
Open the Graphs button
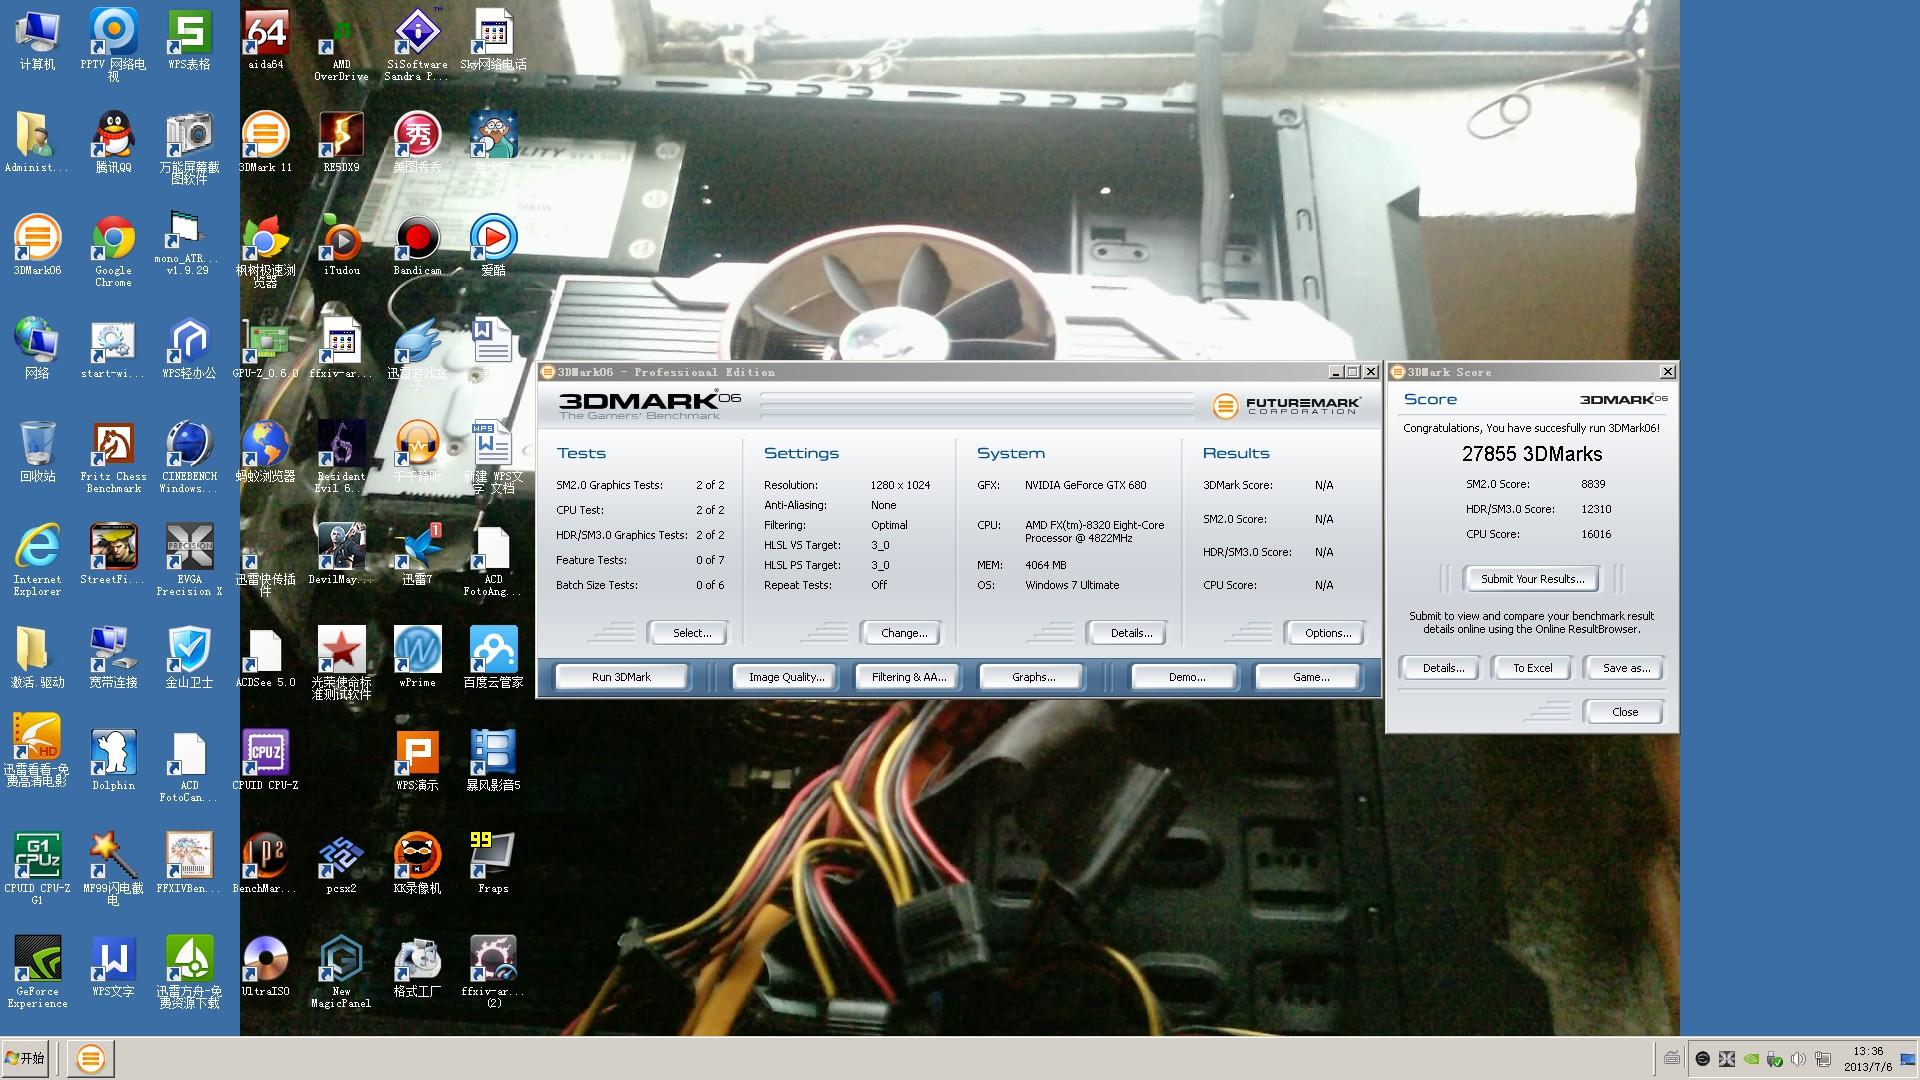point(1033,677)
